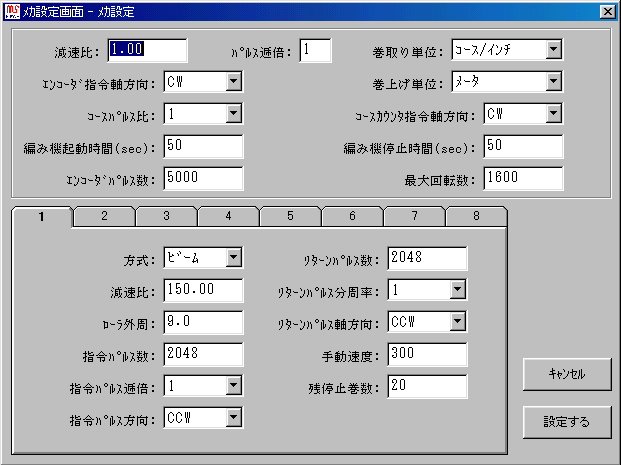This screenshot has width=621, height=465.
Task: Click the 設定する button
Action: click(566, 421)
